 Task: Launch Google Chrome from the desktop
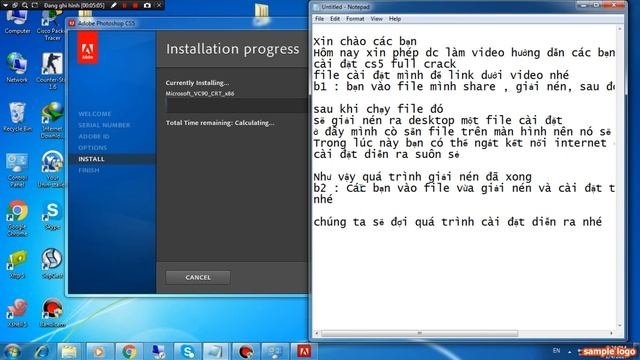(17, 218)
